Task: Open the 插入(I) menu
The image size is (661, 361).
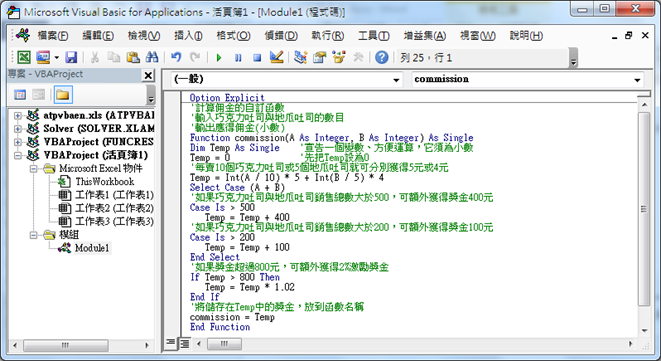Action: (188, 35)
